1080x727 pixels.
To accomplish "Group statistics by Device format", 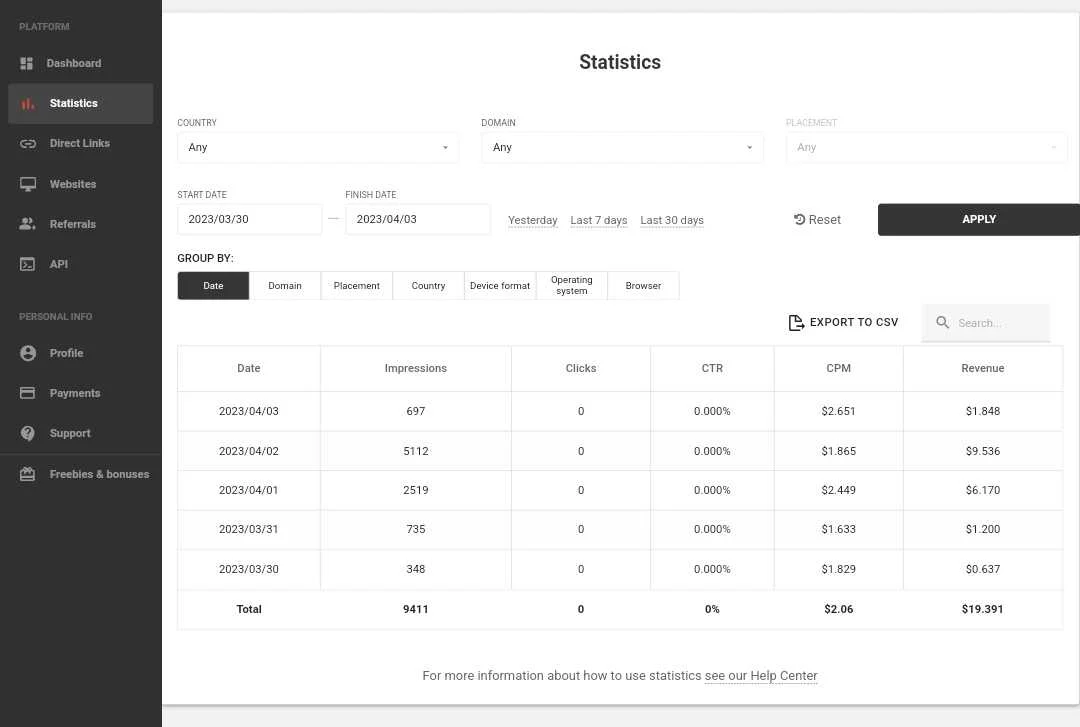I will click(499, 285).
